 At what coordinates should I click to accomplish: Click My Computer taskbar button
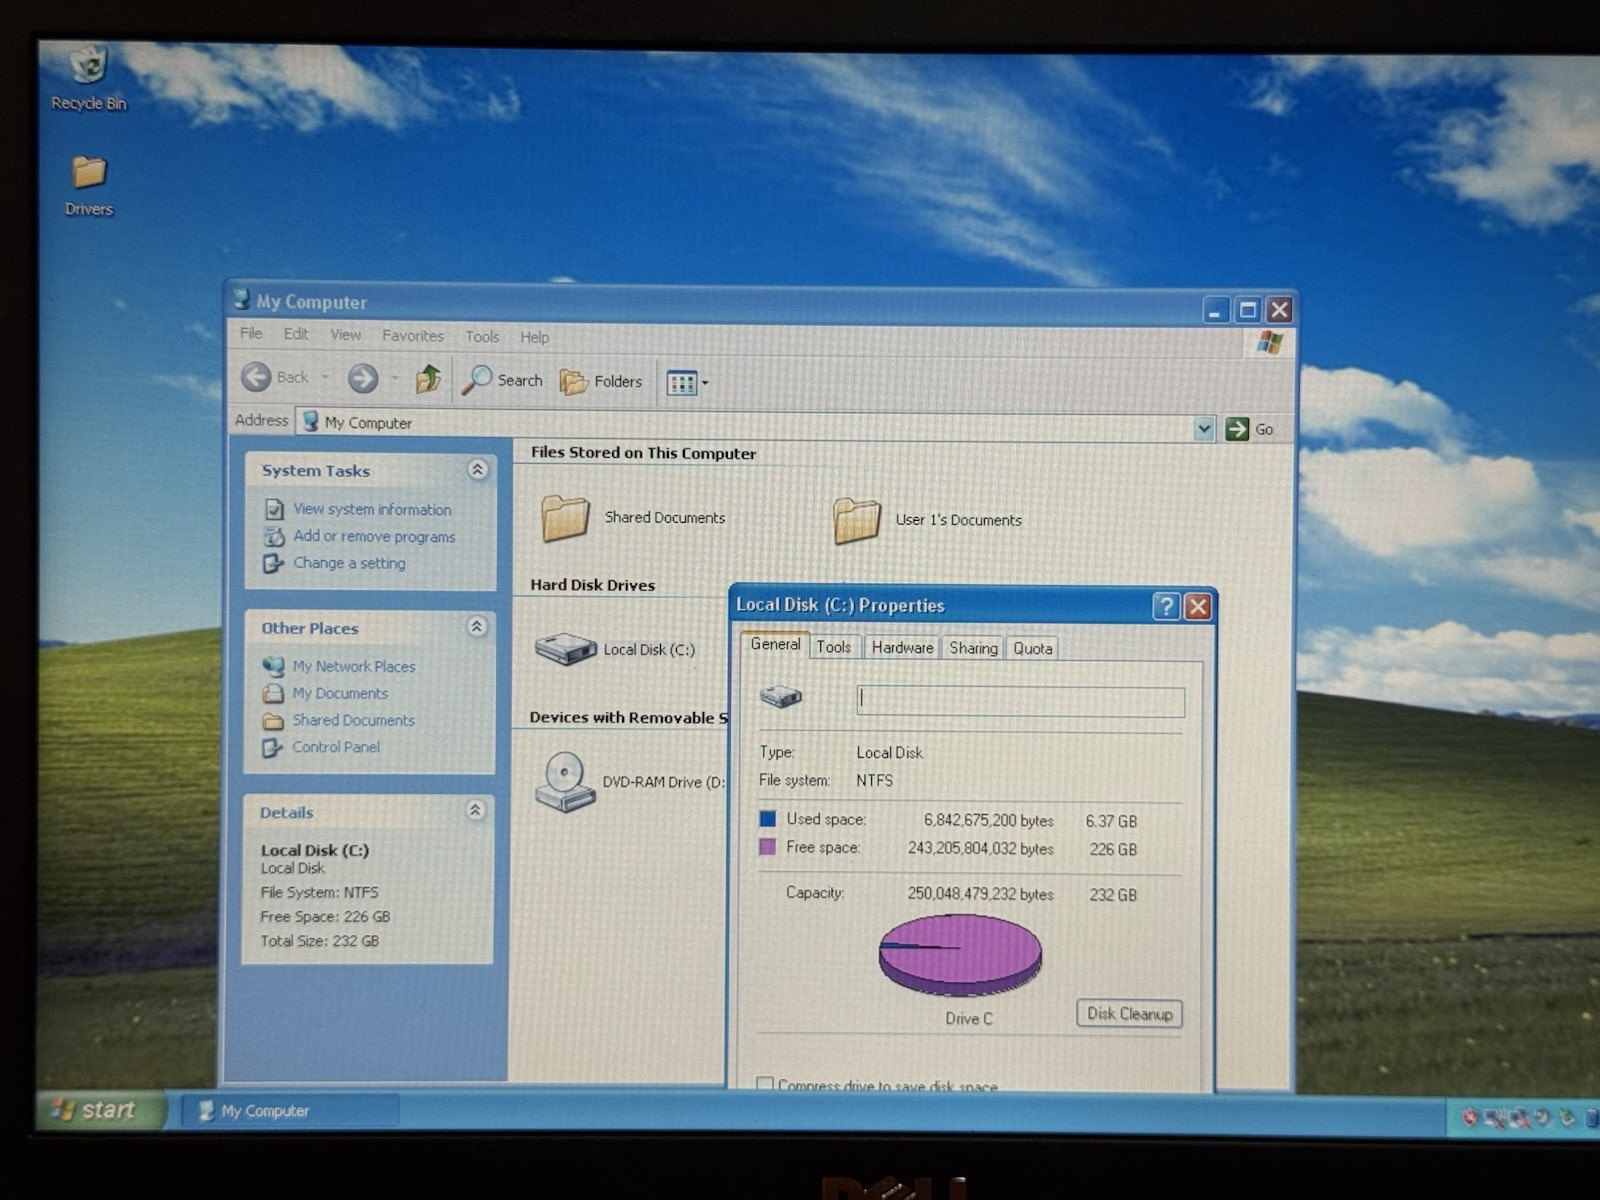pos(290,1111)
